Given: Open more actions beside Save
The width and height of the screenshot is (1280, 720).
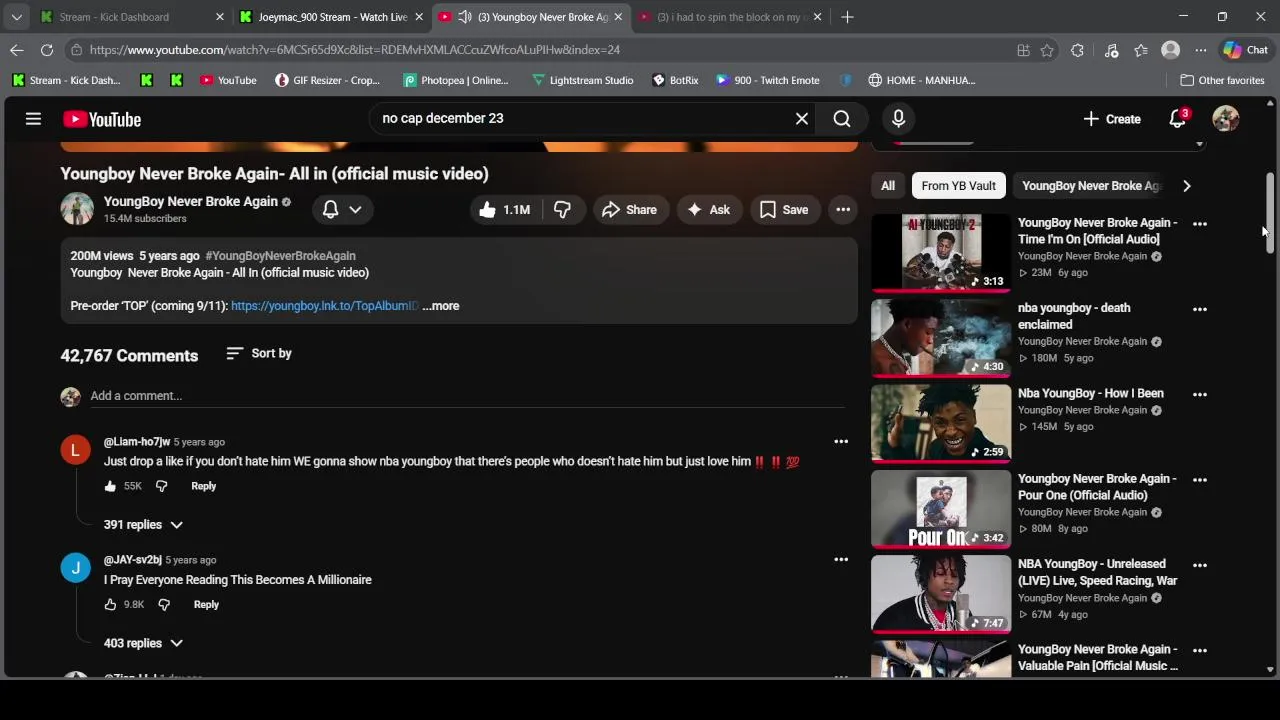Looking at the screenshot, I should 843,210.
